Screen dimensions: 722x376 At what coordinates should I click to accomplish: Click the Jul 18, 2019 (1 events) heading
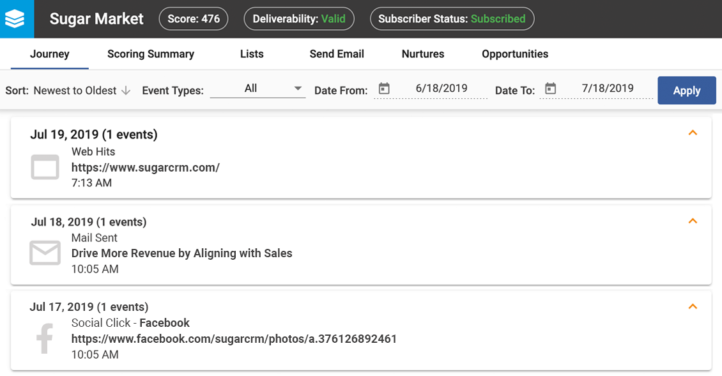(88, 222)
